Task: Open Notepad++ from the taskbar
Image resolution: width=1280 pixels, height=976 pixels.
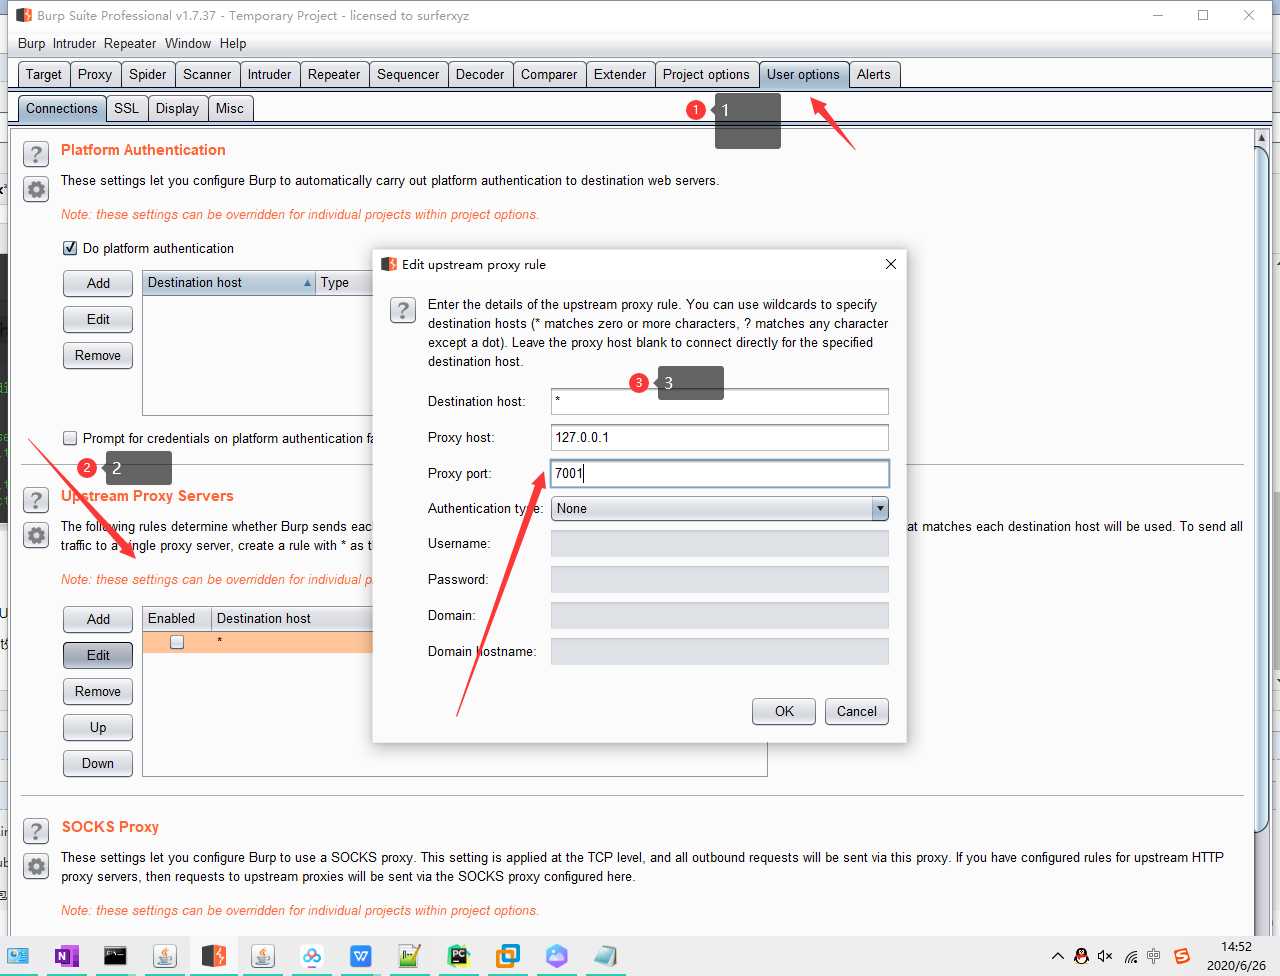Action: (x=410, y=956)
